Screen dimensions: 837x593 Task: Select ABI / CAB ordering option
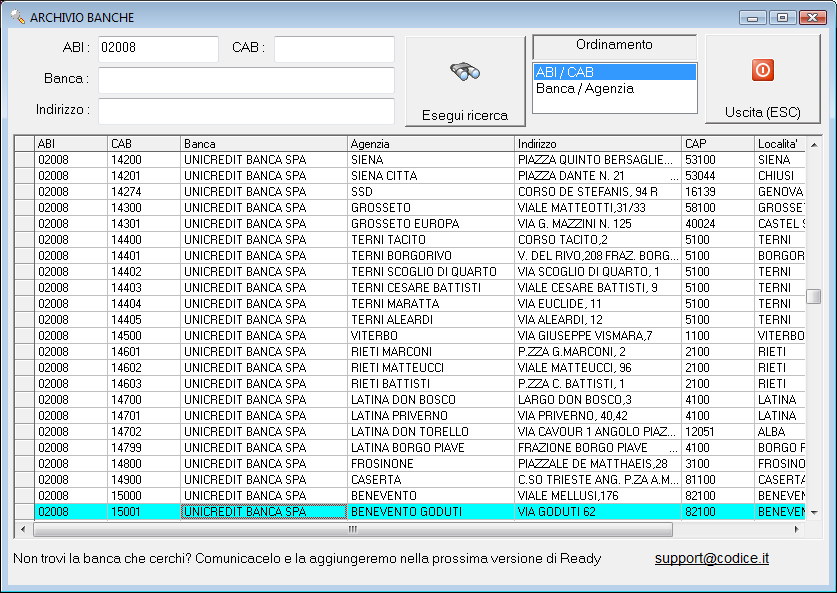[614, 72]
